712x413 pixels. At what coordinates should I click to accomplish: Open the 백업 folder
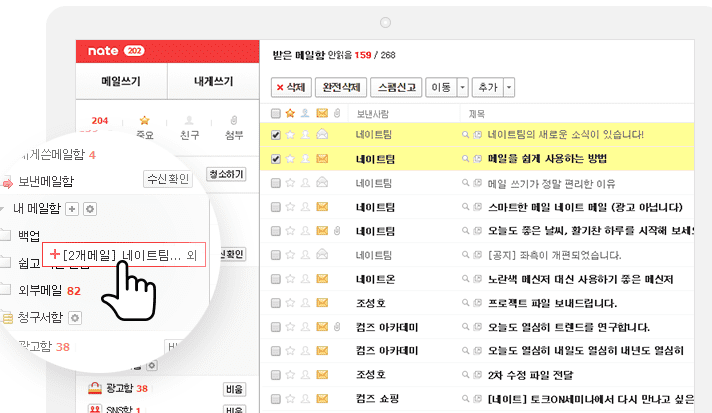click(29, 236)
